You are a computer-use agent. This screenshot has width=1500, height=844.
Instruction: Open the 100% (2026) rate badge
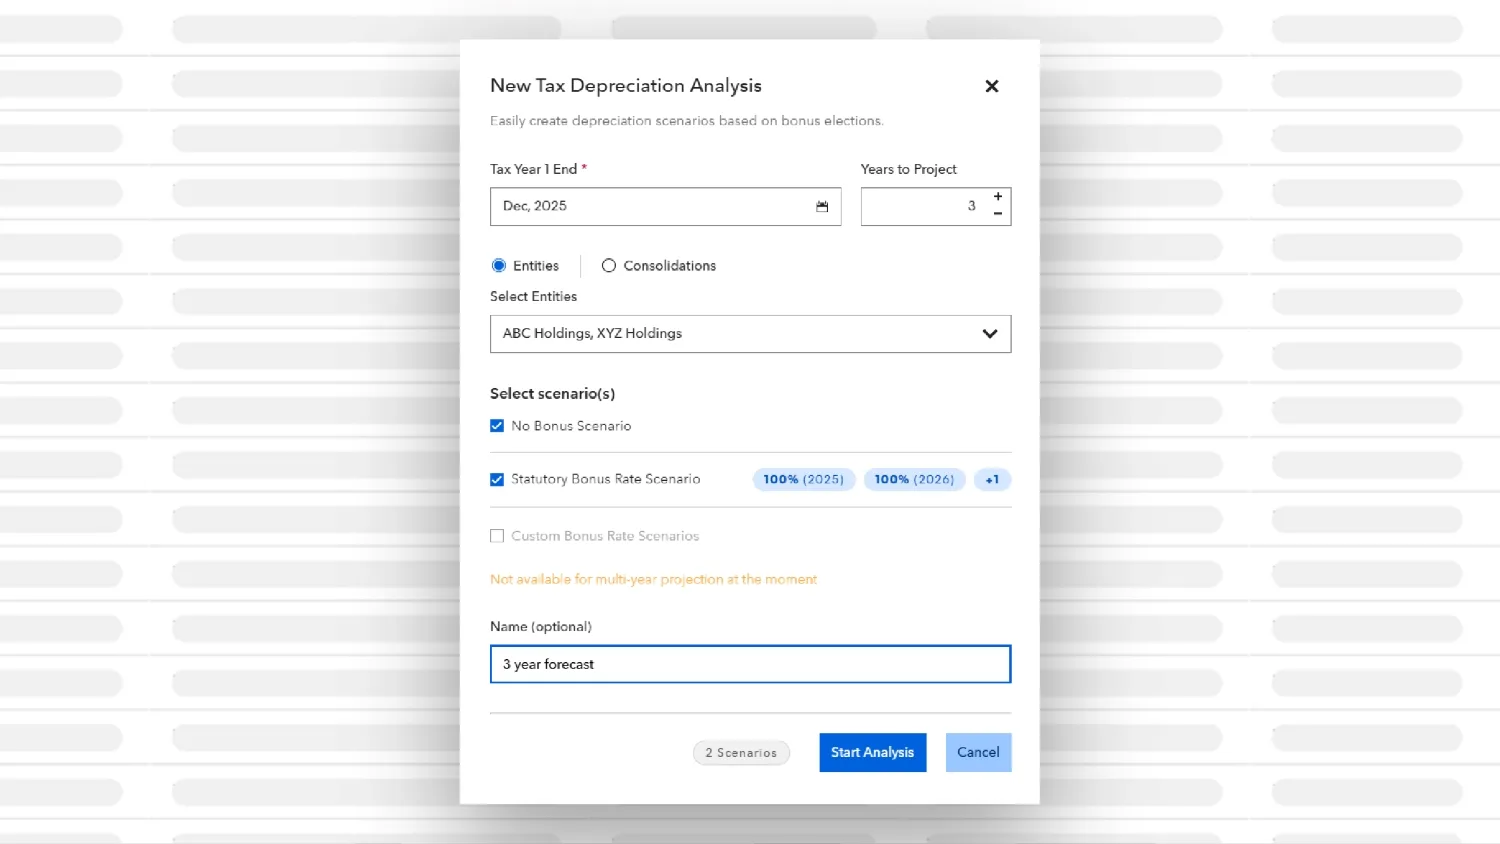click(915, 480)
